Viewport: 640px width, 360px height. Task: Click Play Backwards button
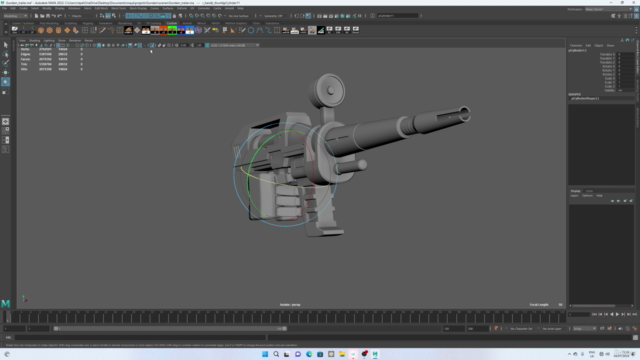click(x=611, y=314)
